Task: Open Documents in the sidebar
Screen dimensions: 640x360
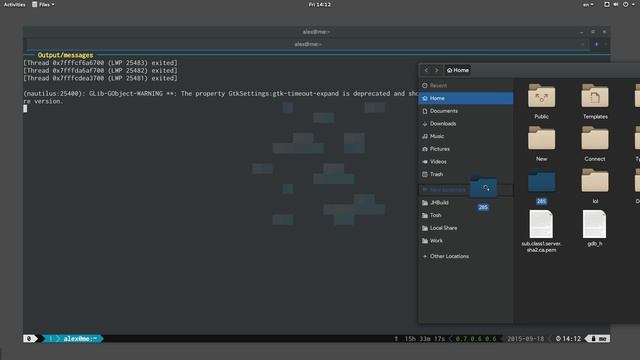Action: (466, 111)
